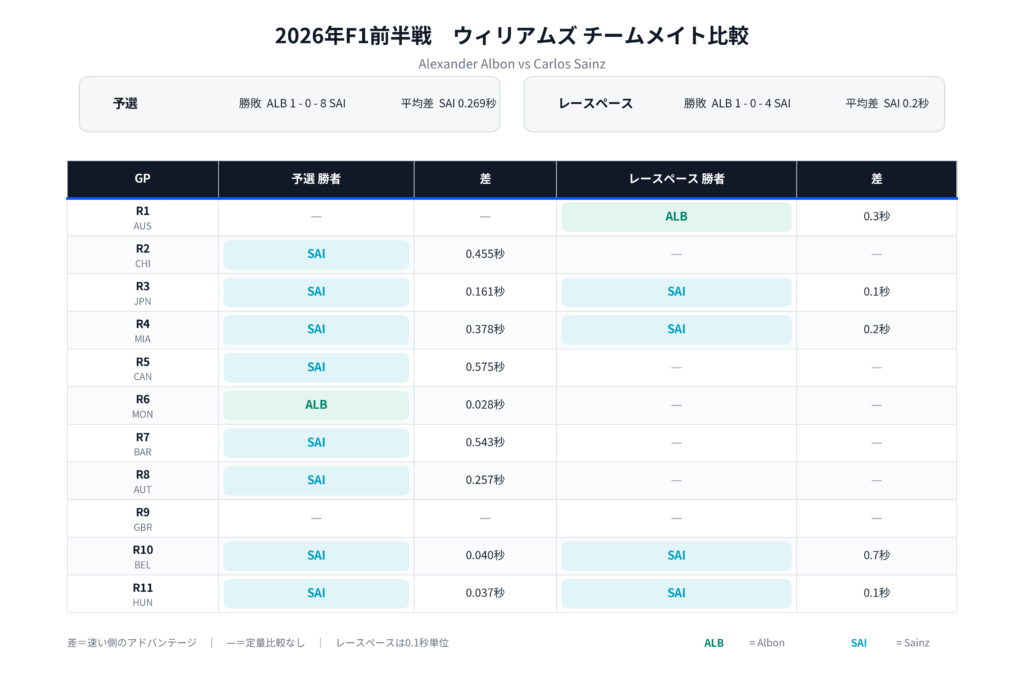
Task: Click the 0.040秒 qualifying gap
Action: [485, 556]
